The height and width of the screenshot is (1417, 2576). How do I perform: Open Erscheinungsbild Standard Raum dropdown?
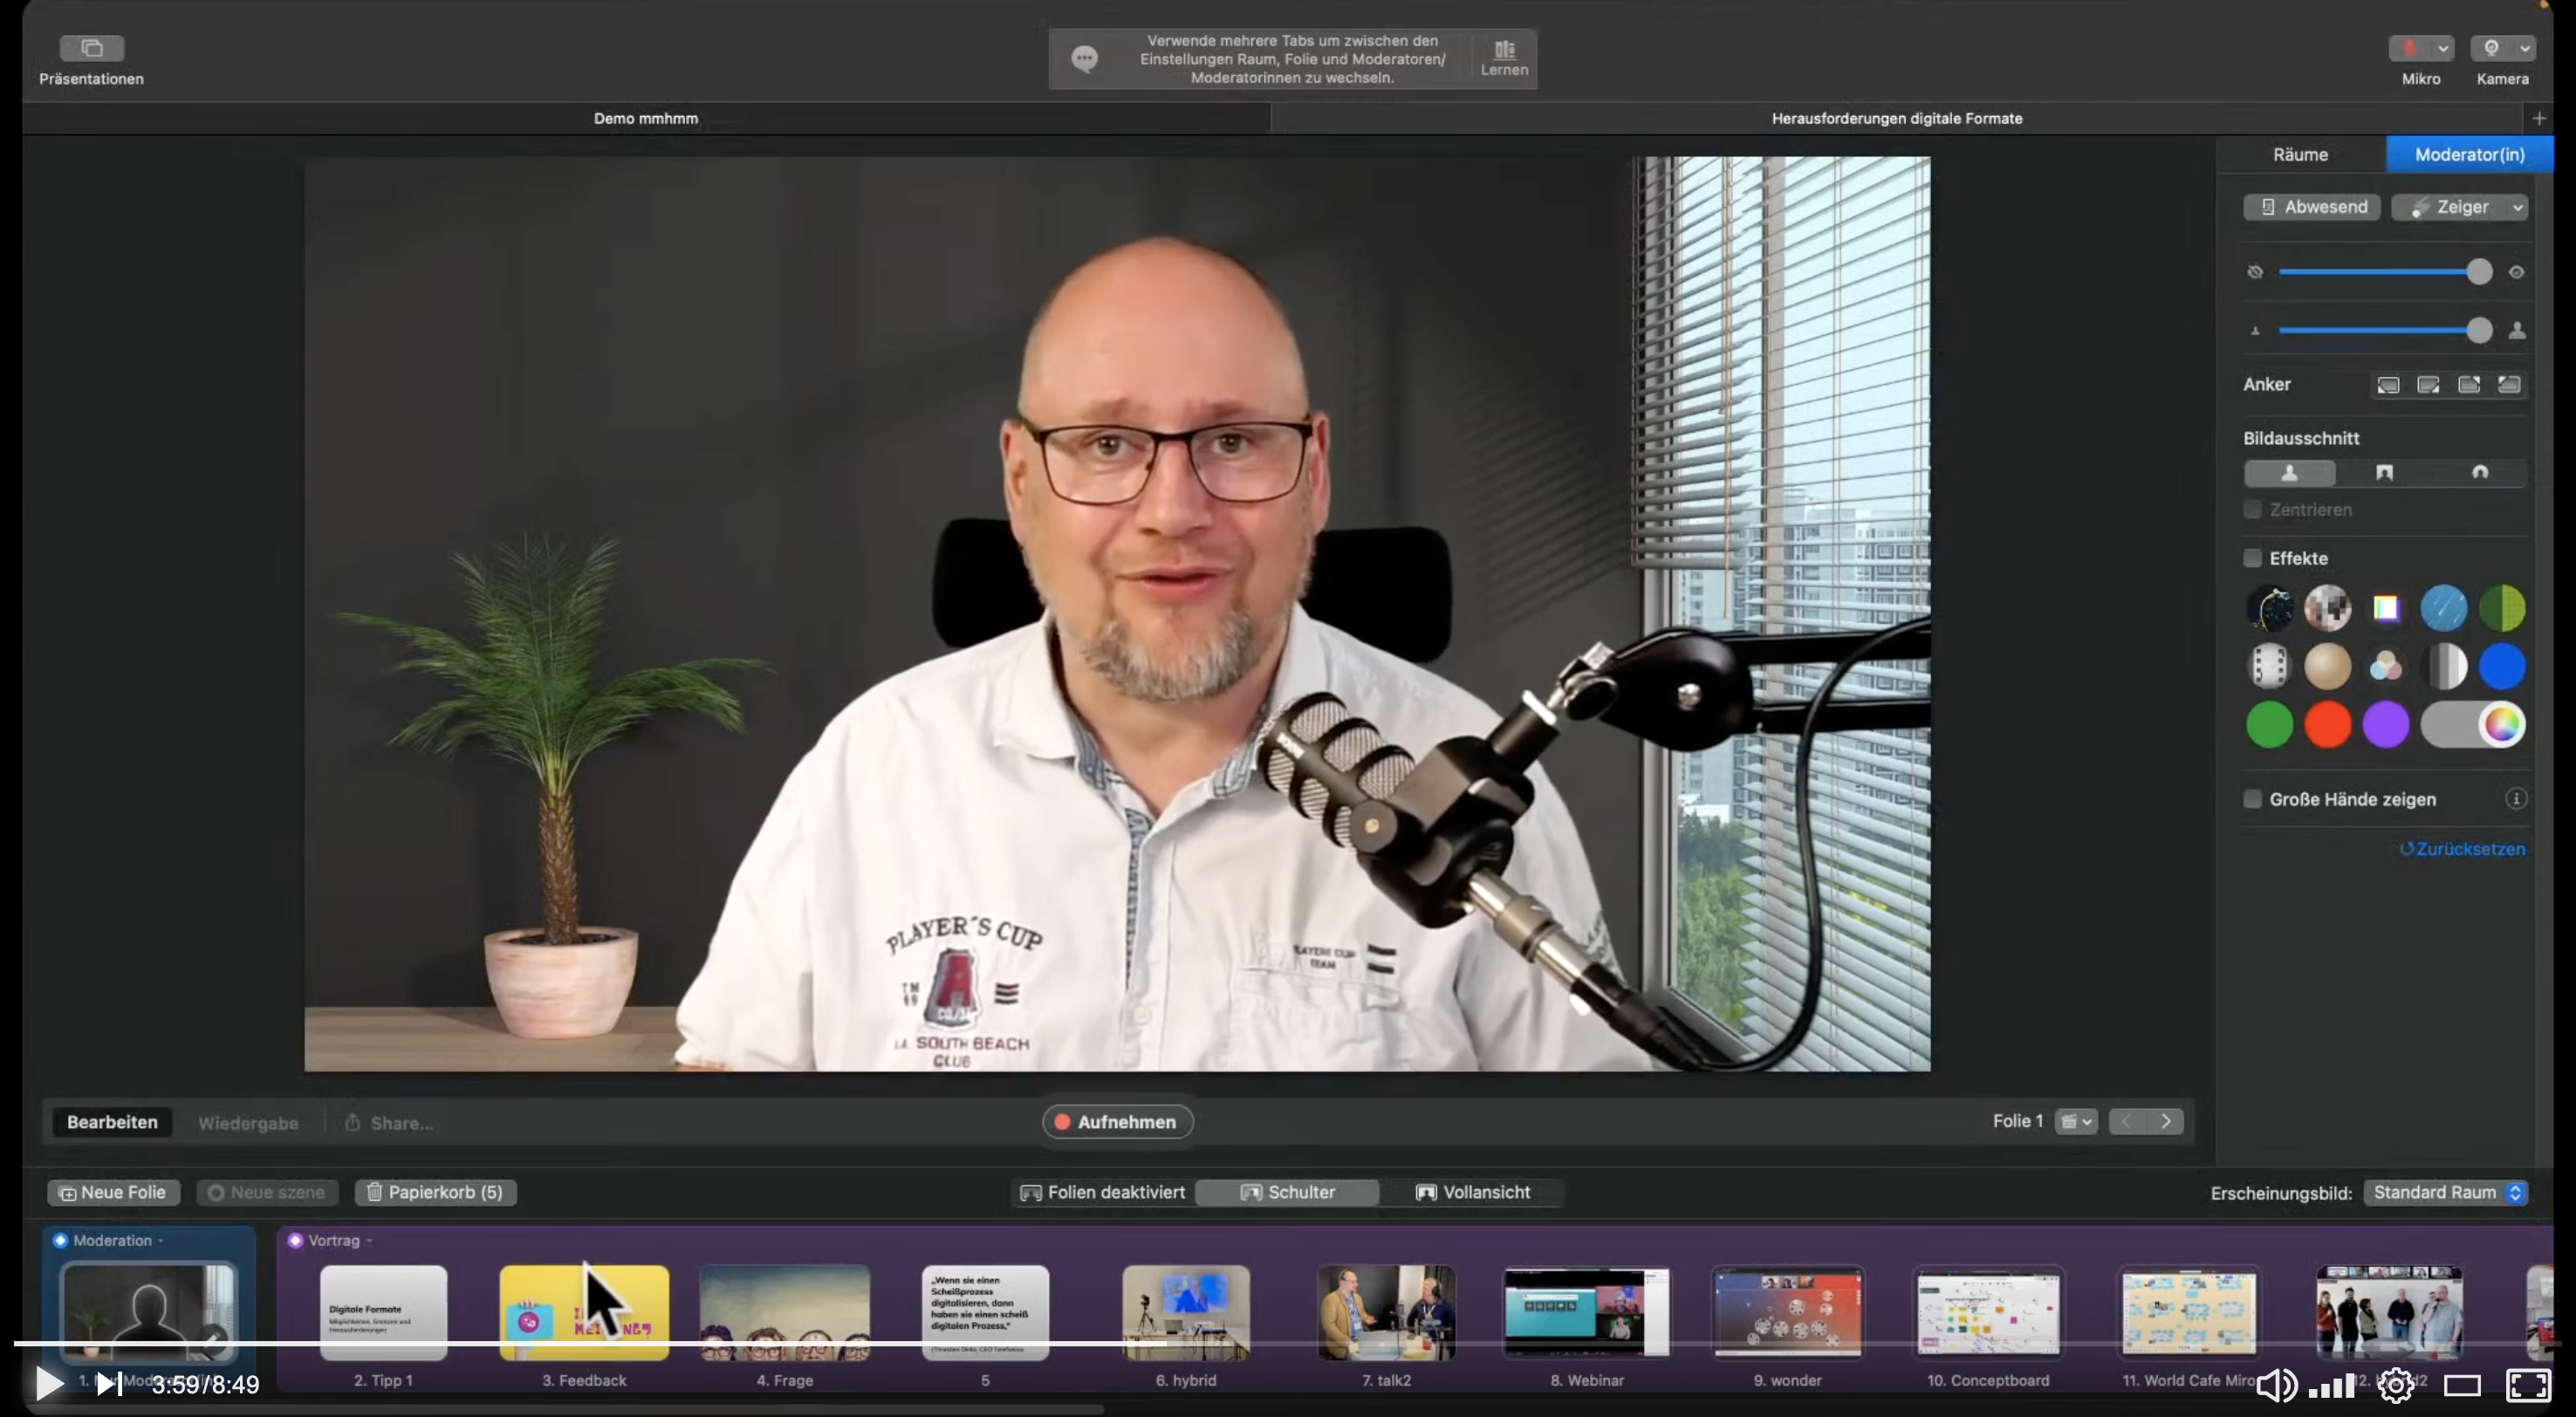pyautogui.click(x=2445, y=1192)
